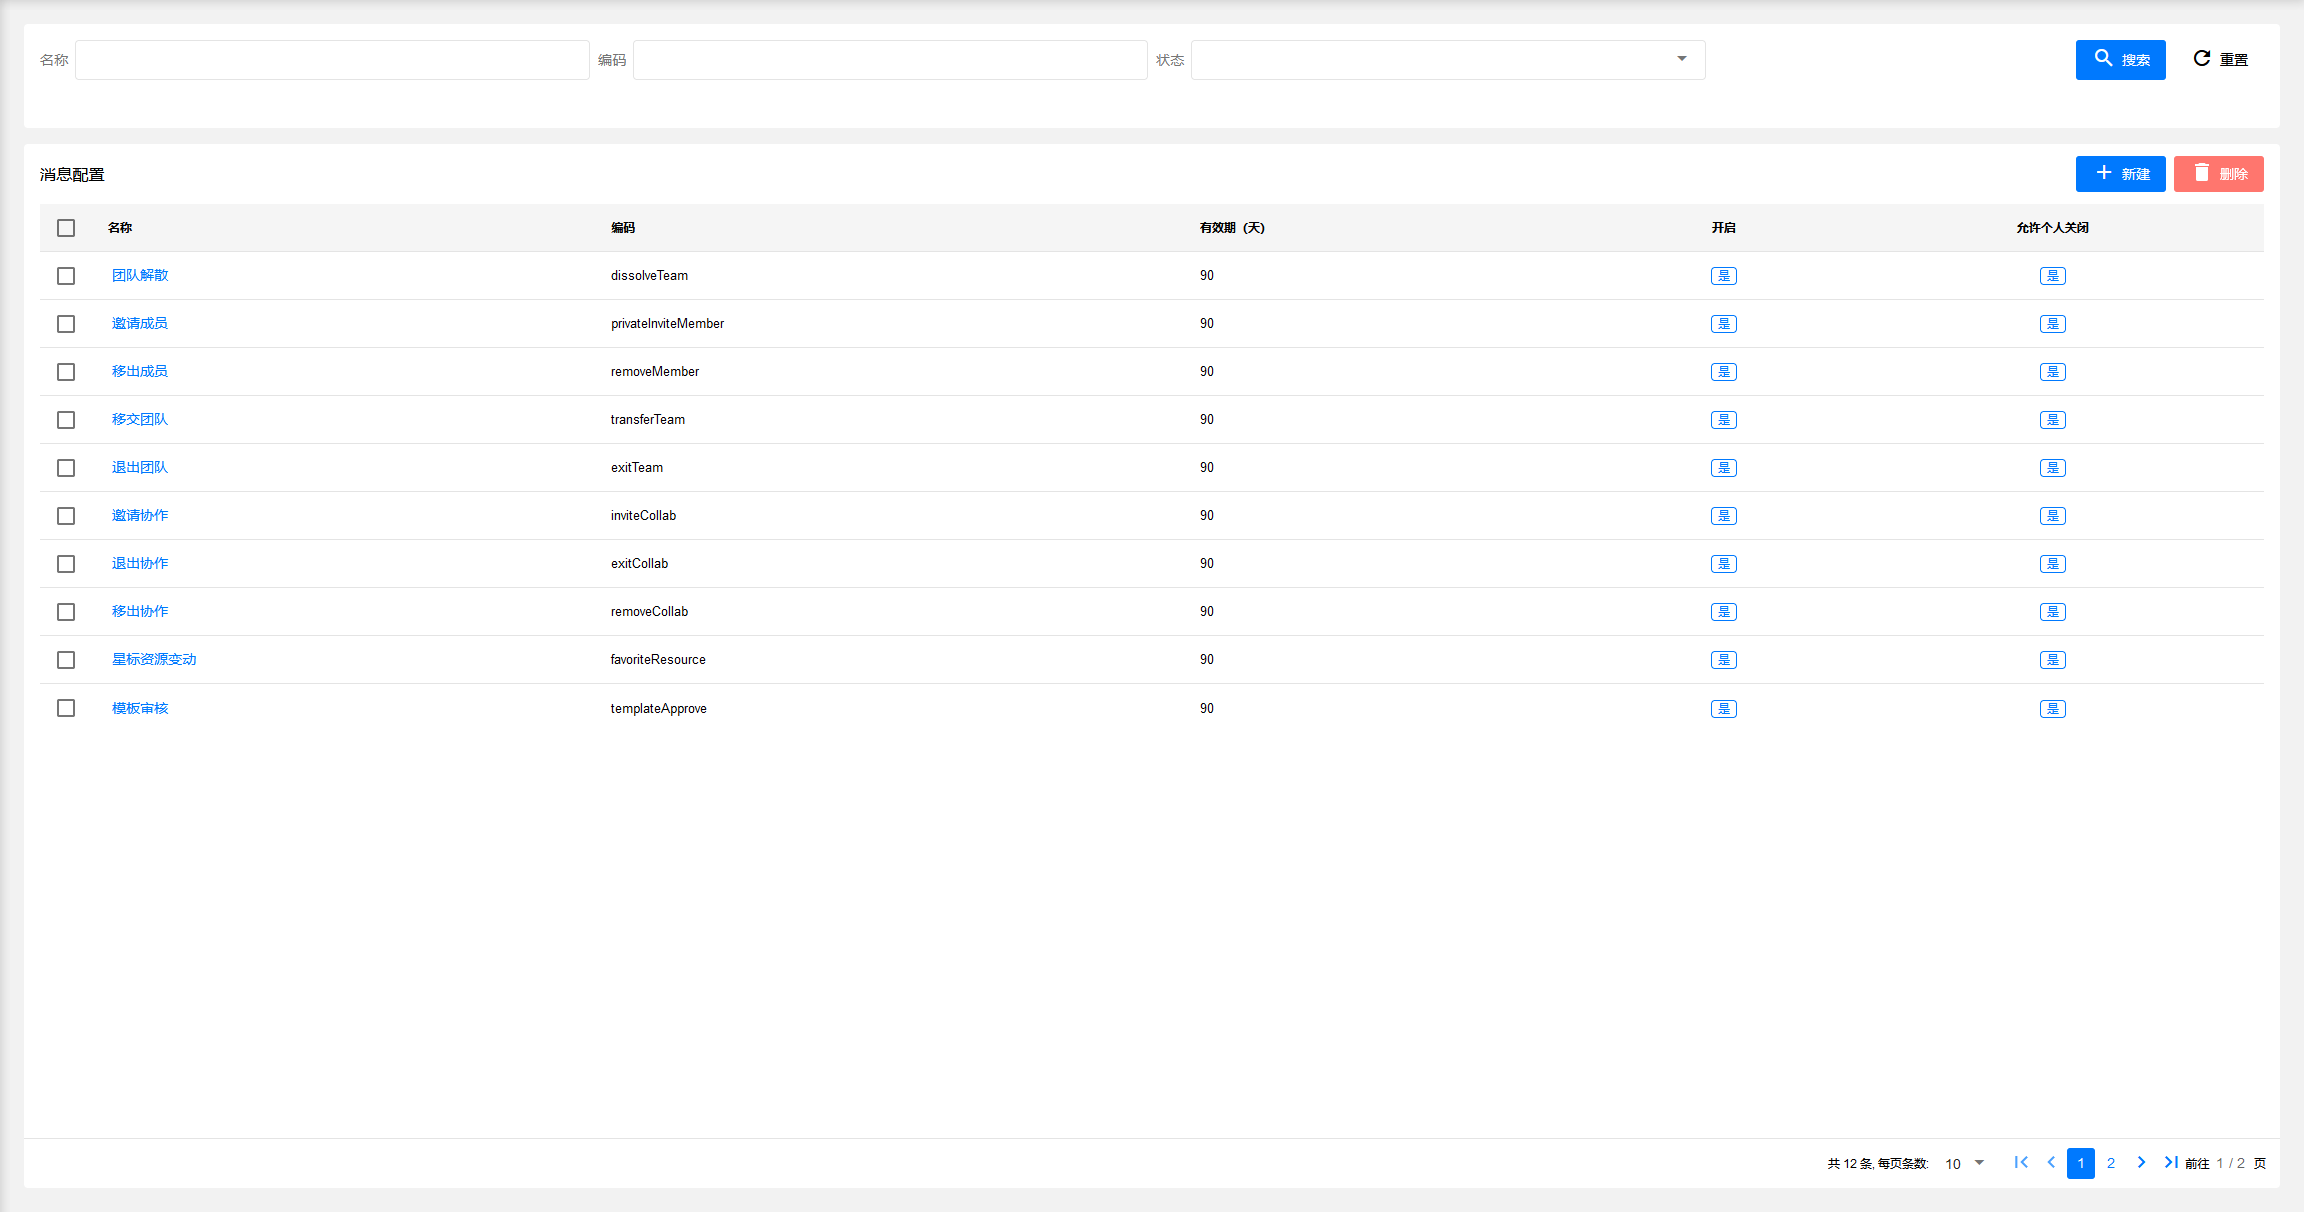This screenshot has height=1212, width=2304.
Task: Click the 重置 reset button
Action: click(2220, 60)
